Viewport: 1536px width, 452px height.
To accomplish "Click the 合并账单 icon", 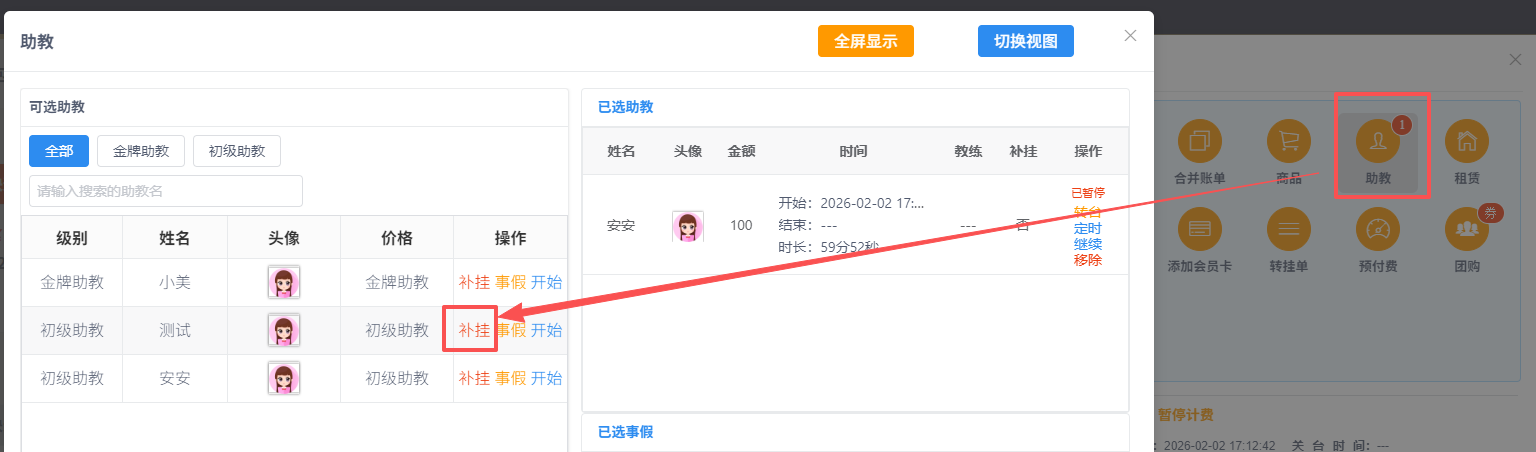I will tap(1199, 142).
